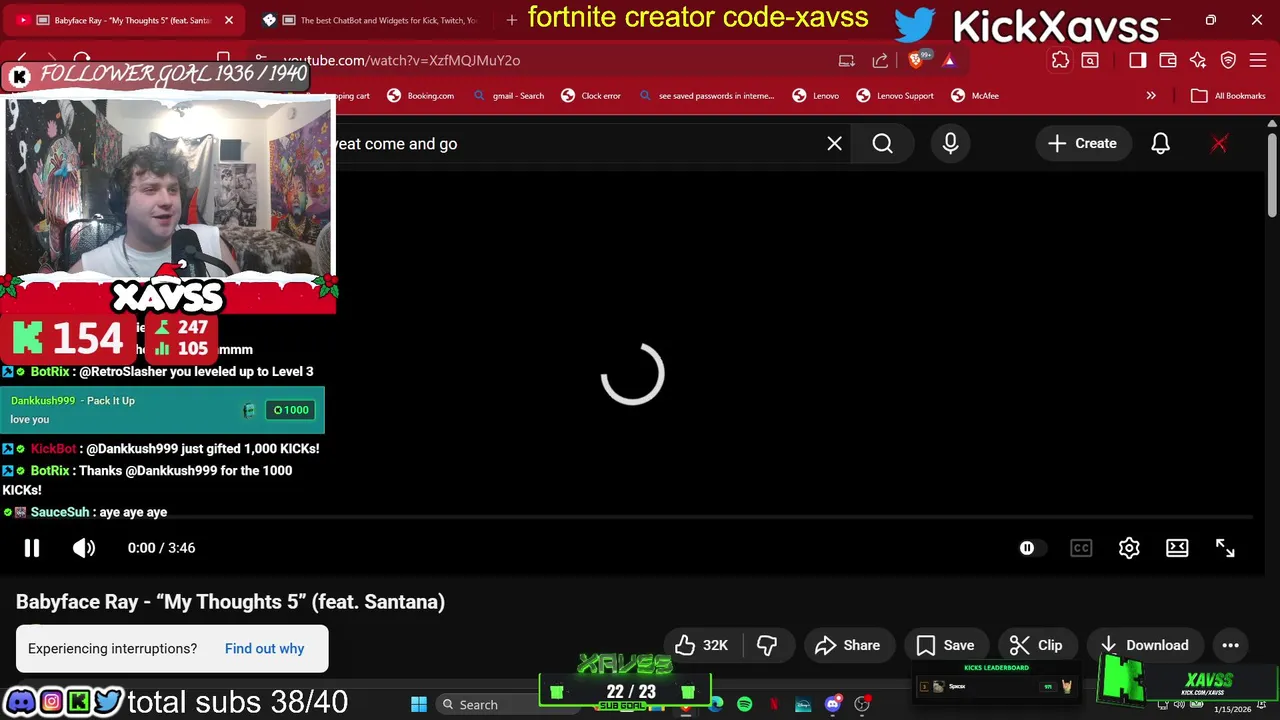Screen dimensions: 1280x720
Task: Open the Lenovo Support bookmark
Action: click(x=895, y=96)
